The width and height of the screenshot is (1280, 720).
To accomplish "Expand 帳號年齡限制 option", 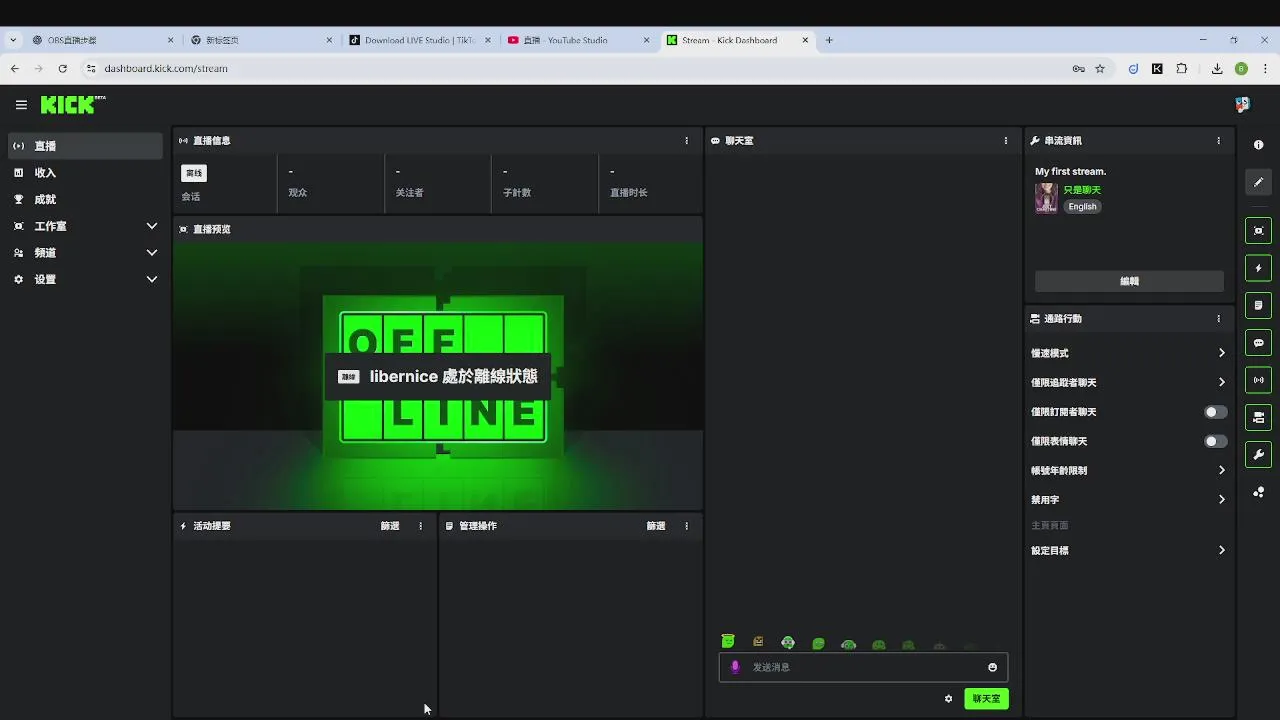I will [x=1128, y=470].
